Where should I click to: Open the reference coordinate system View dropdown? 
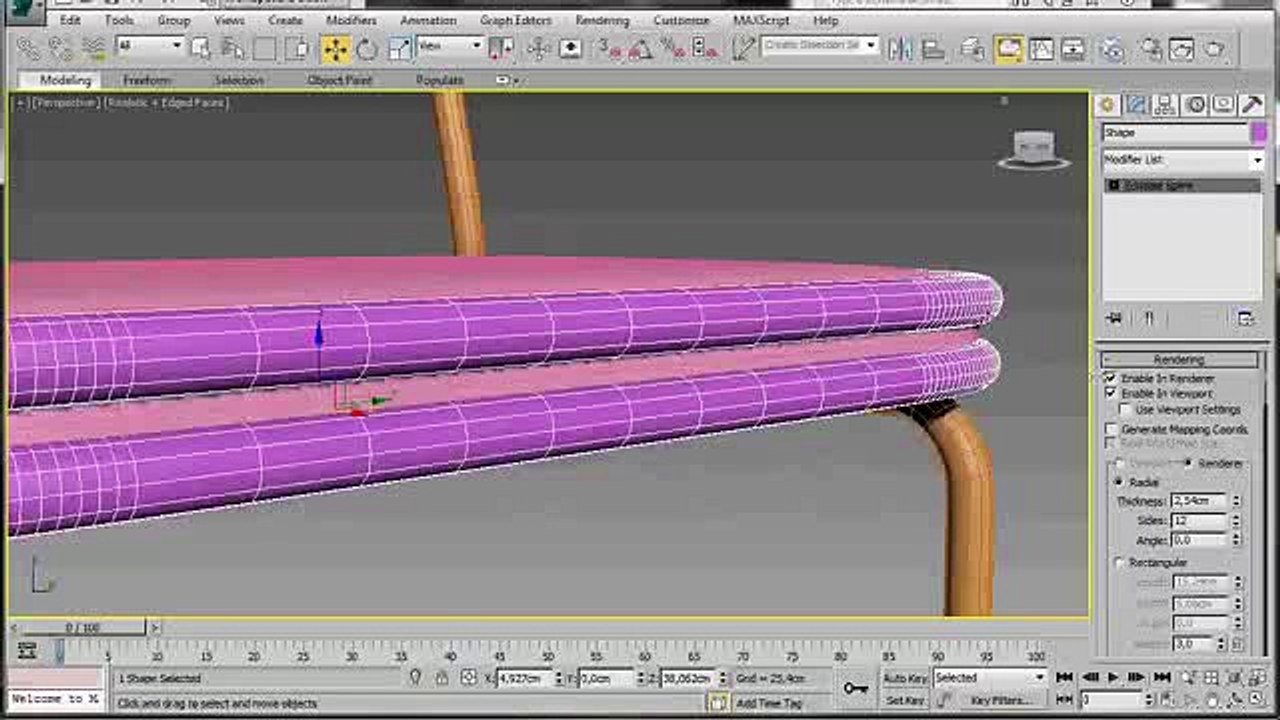[450, 46]
